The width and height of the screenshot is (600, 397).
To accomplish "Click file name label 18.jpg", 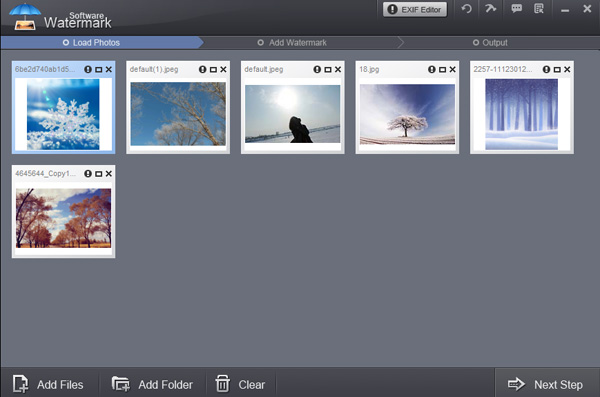I will 369,69.
